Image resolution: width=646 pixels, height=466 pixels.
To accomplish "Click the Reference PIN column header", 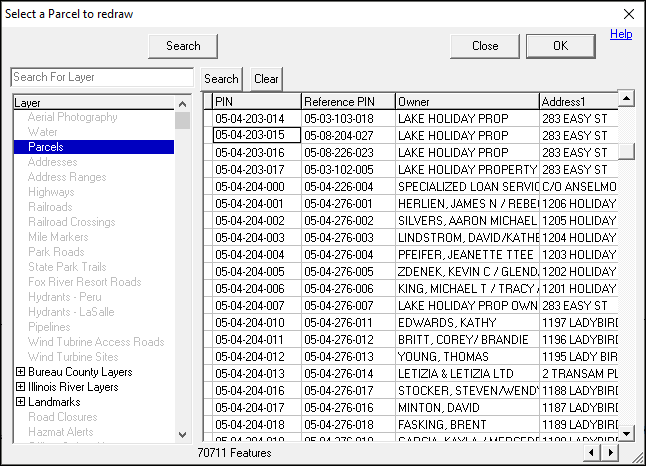I will point(347,102).
